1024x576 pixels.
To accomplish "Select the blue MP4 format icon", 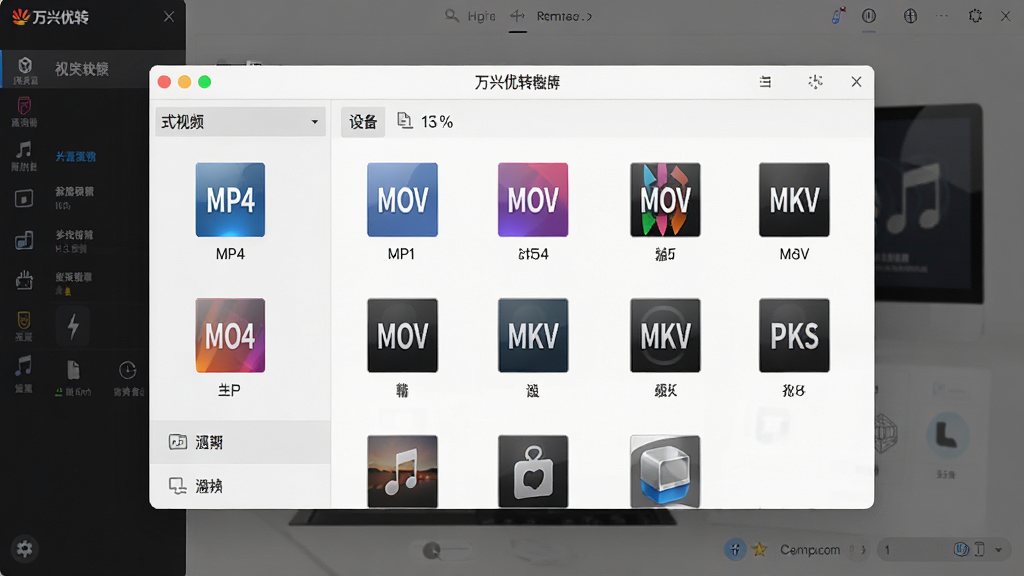I will pos(230,199).
